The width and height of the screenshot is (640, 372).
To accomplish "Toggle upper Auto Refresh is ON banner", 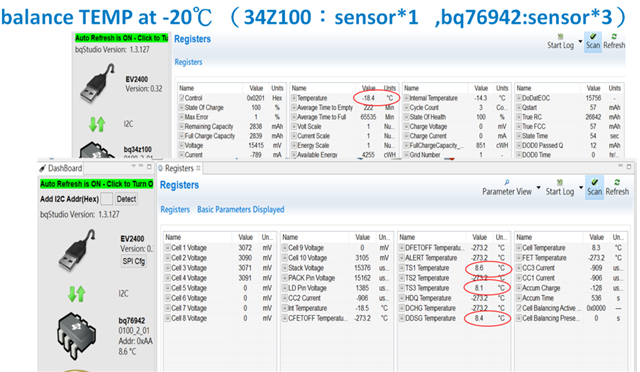I will click(121, 38).
